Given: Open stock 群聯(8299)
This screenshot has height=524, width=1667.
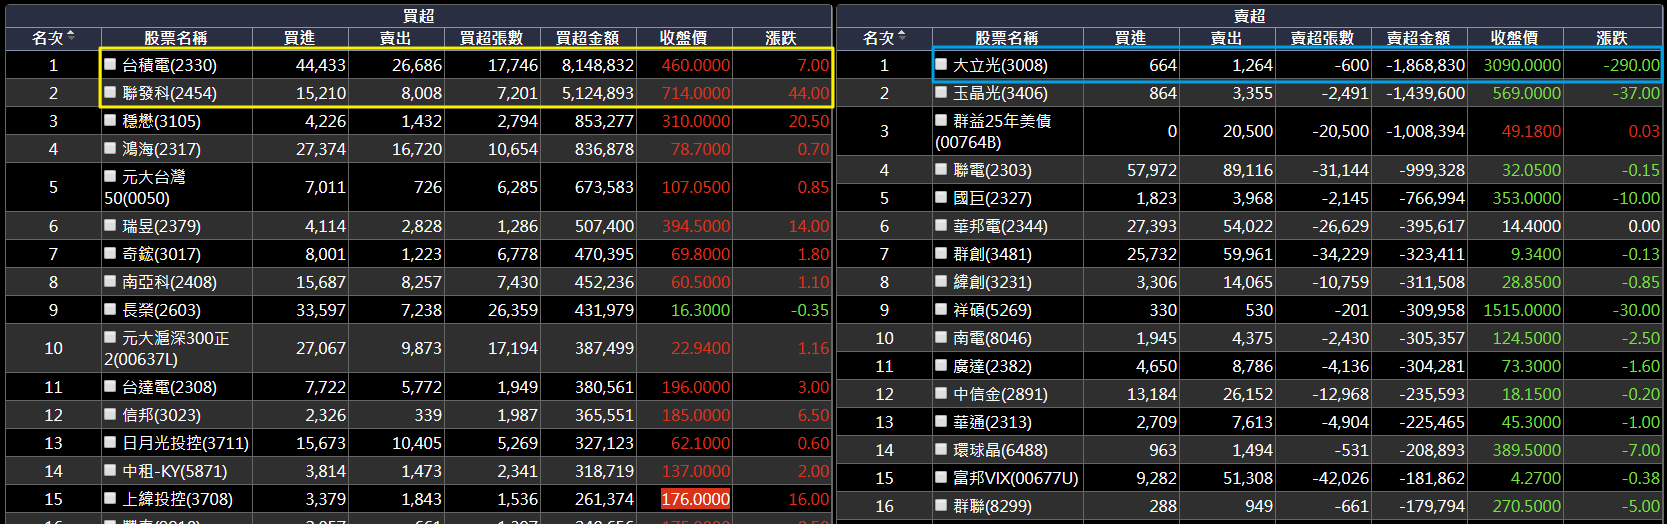Looking at the screenshot, I should [x=992, y=506].
